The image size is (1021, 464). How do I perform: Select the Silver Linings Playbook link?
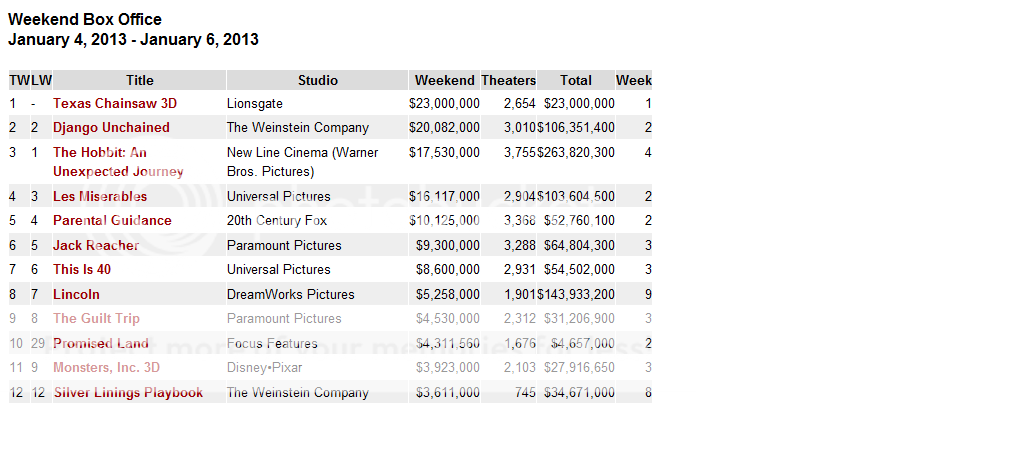128,393
